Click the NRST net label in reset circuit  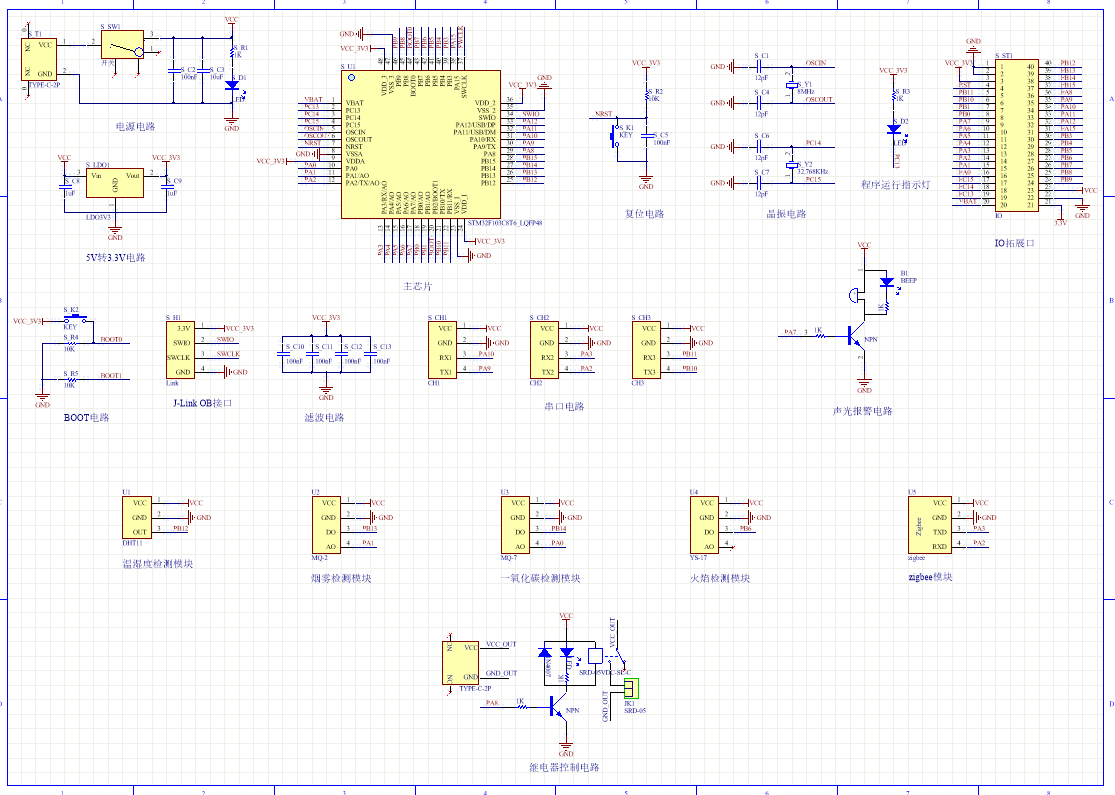coord(603,114)
